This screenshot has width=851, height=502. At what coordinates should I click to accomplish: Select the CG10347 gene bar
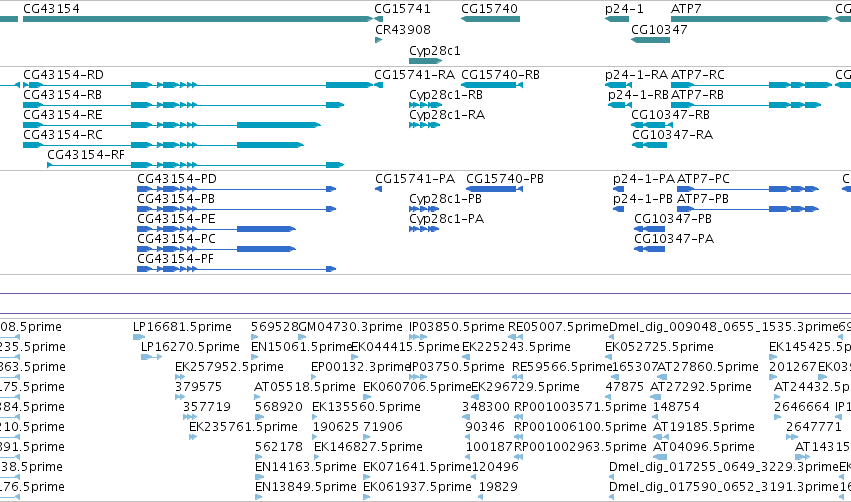coord(651,40)
